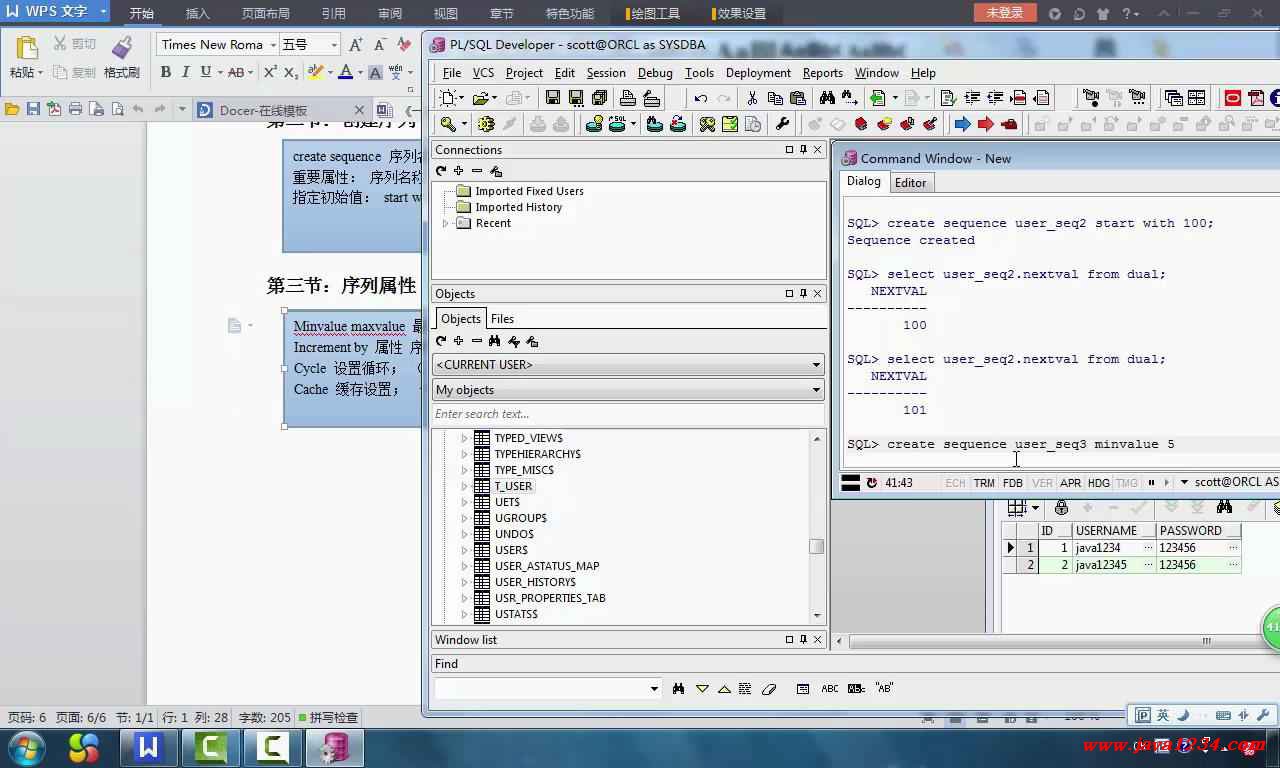The image size is (1280, 768).
Task: Open the WPS Writer taskbar button
Action: 149,748
